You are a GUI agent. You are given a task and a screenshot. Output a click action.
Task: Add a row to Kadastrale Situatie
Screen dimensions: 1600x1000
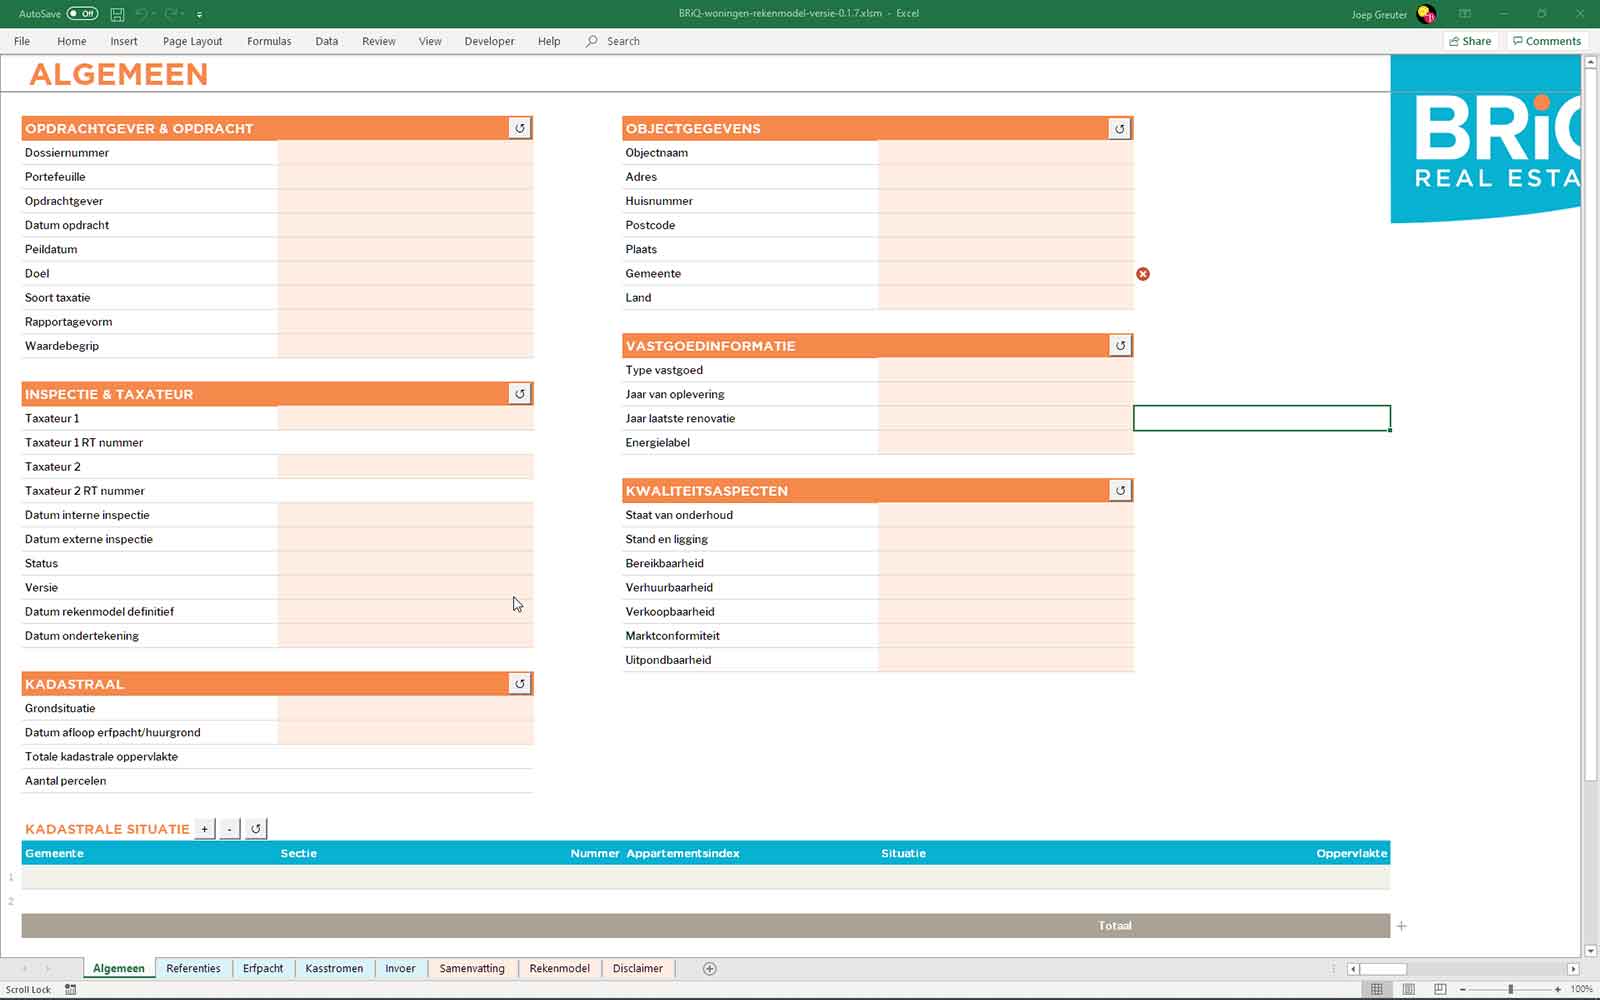click(x=205, y=829)
